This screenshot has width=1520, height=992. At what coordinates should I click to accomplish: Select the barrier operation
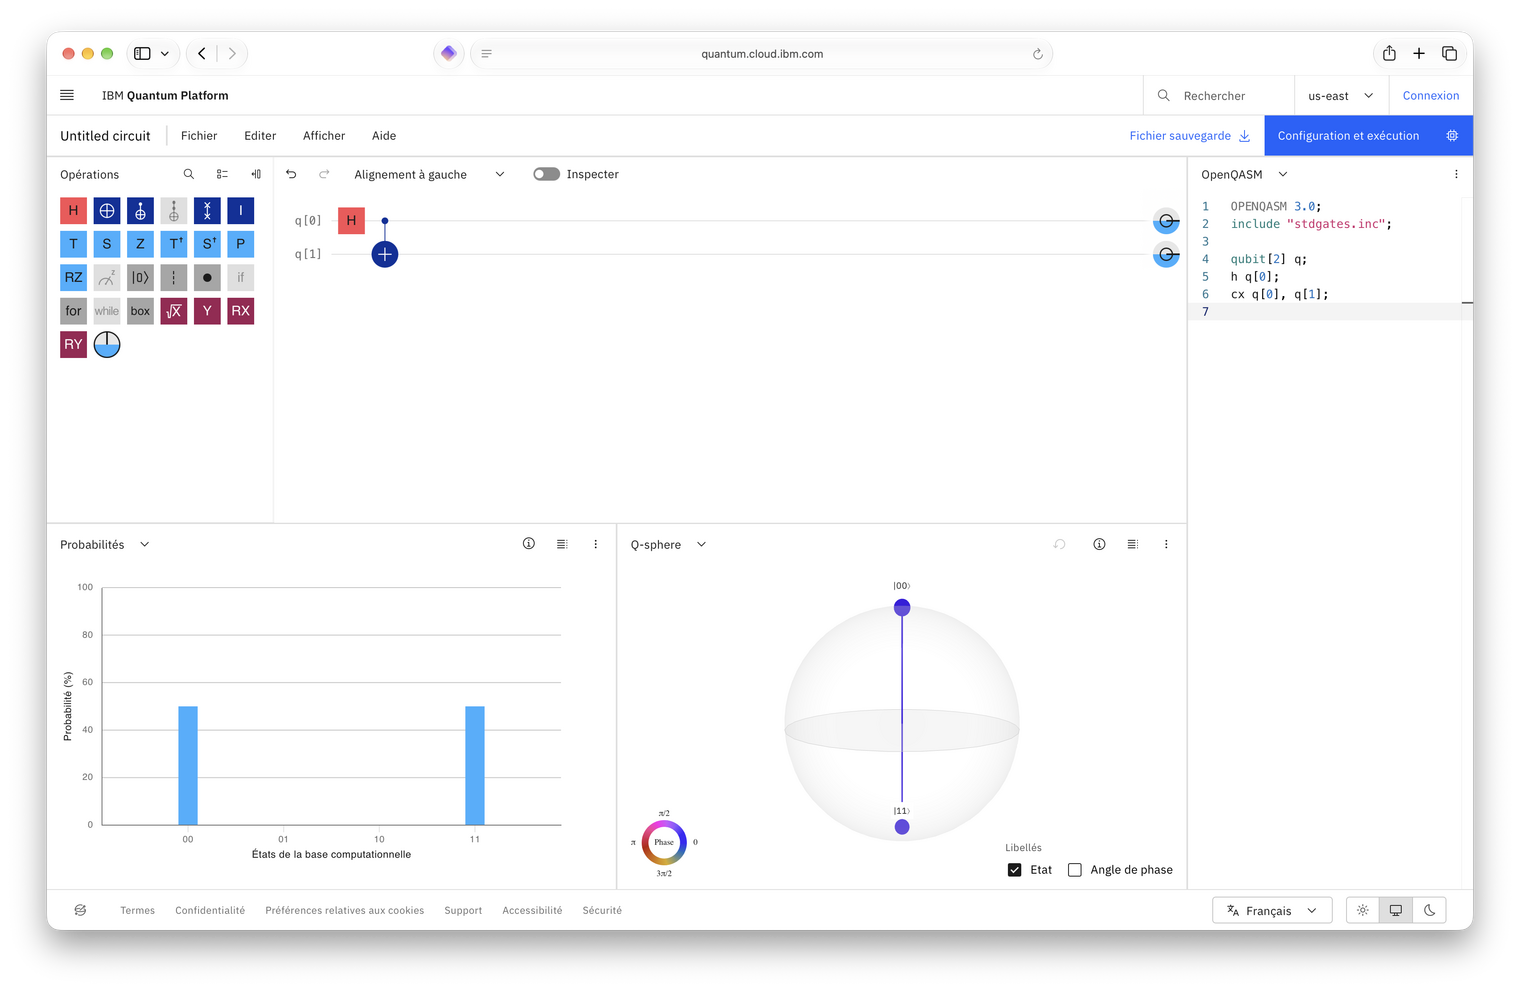pos(174,278)
